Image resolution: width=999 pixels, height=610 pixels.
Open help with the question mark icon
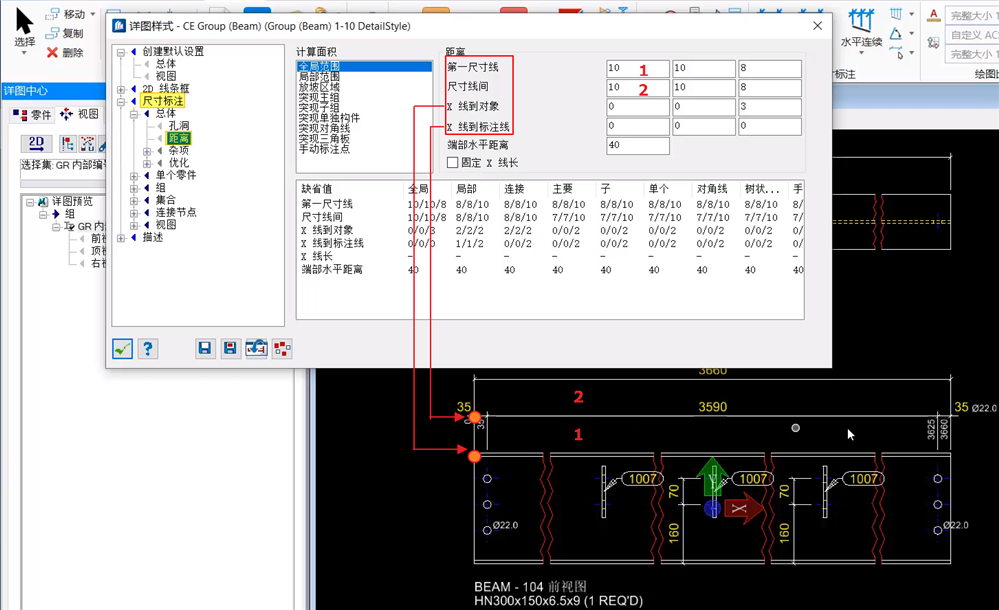(148, 348)
